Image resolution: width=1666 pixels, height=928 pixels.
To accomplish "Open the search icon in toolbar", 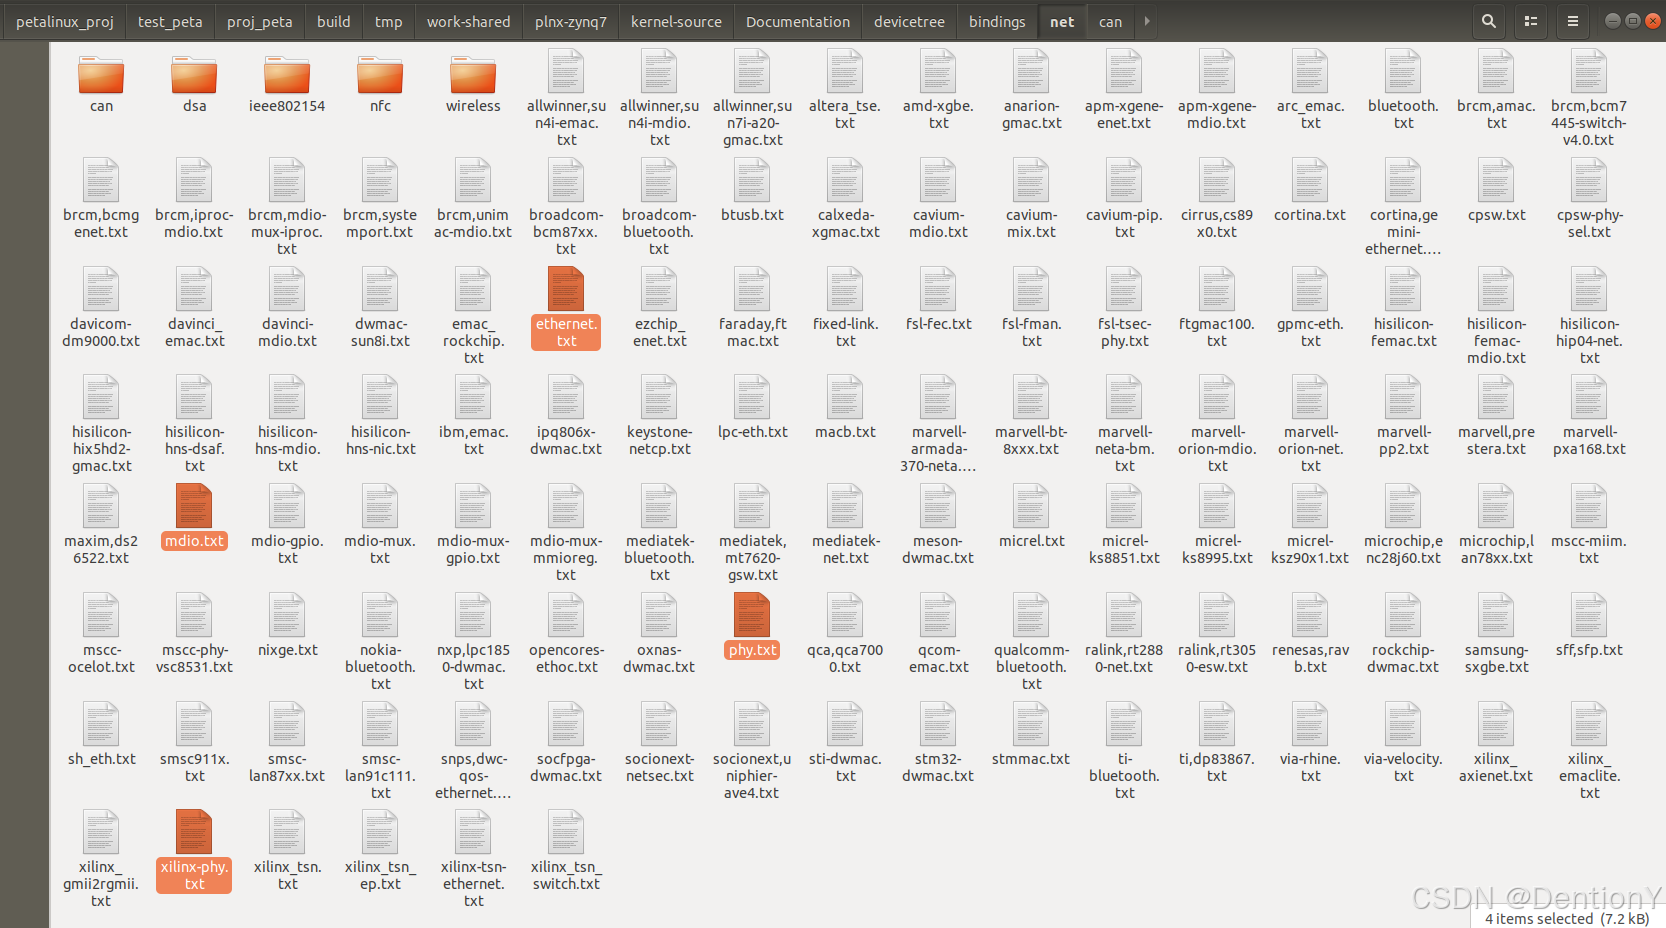I will (1488, 21).
